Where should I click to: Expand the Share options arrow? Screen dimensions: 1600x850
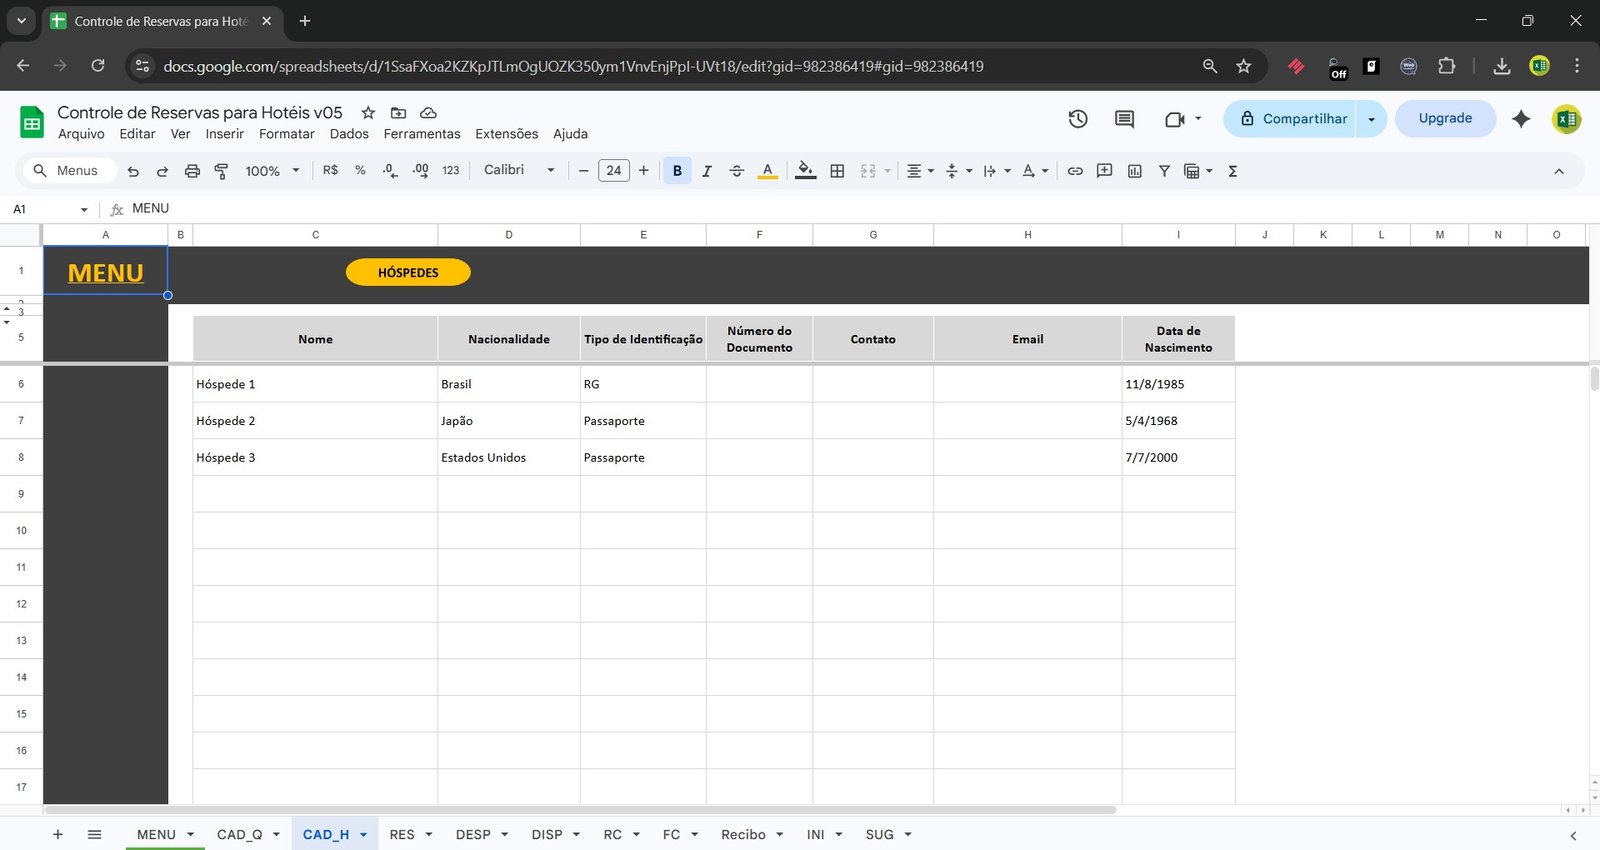[1371, 119]
